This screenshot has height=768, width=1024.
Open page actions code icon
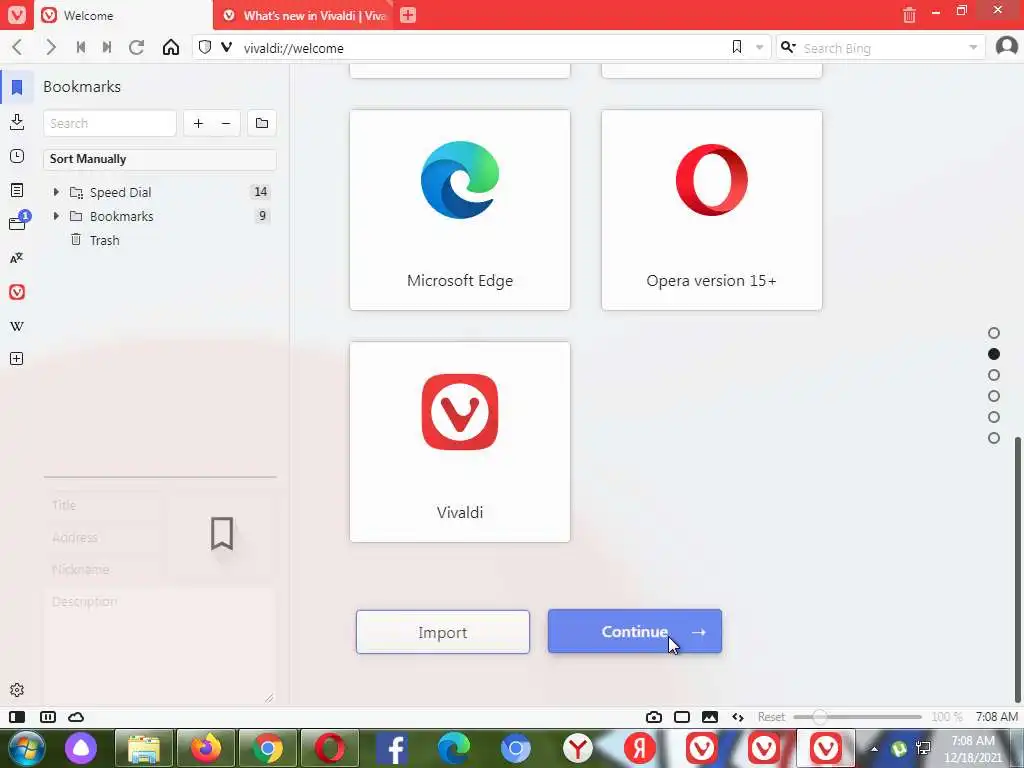click(738, 717)
